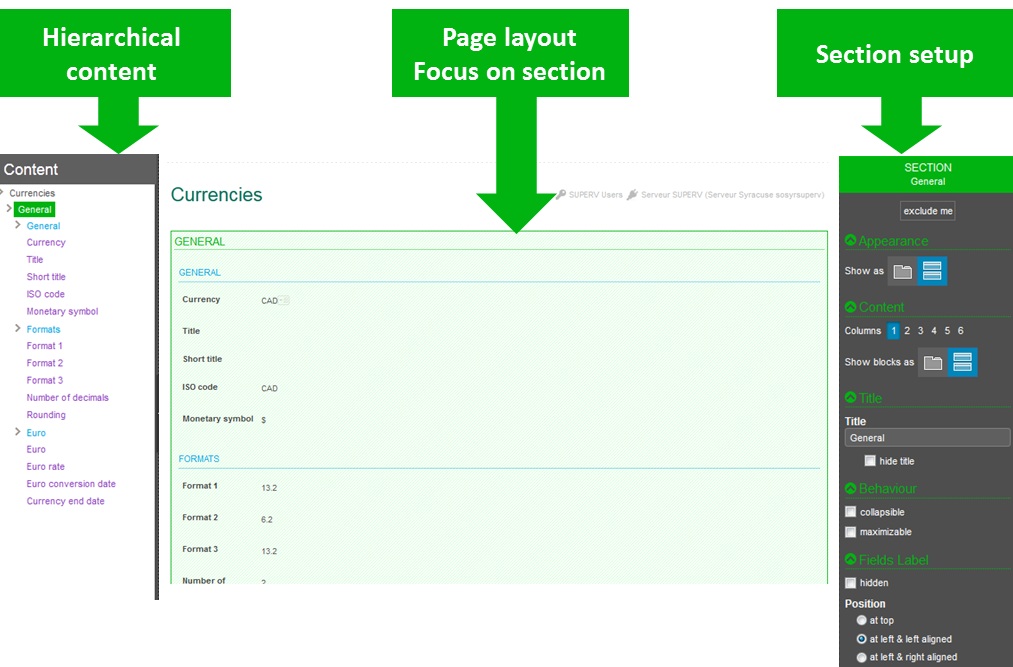This screenshot has width=1013, height=667.
Task: Check the maximizable option
Action: pos(851,532)
